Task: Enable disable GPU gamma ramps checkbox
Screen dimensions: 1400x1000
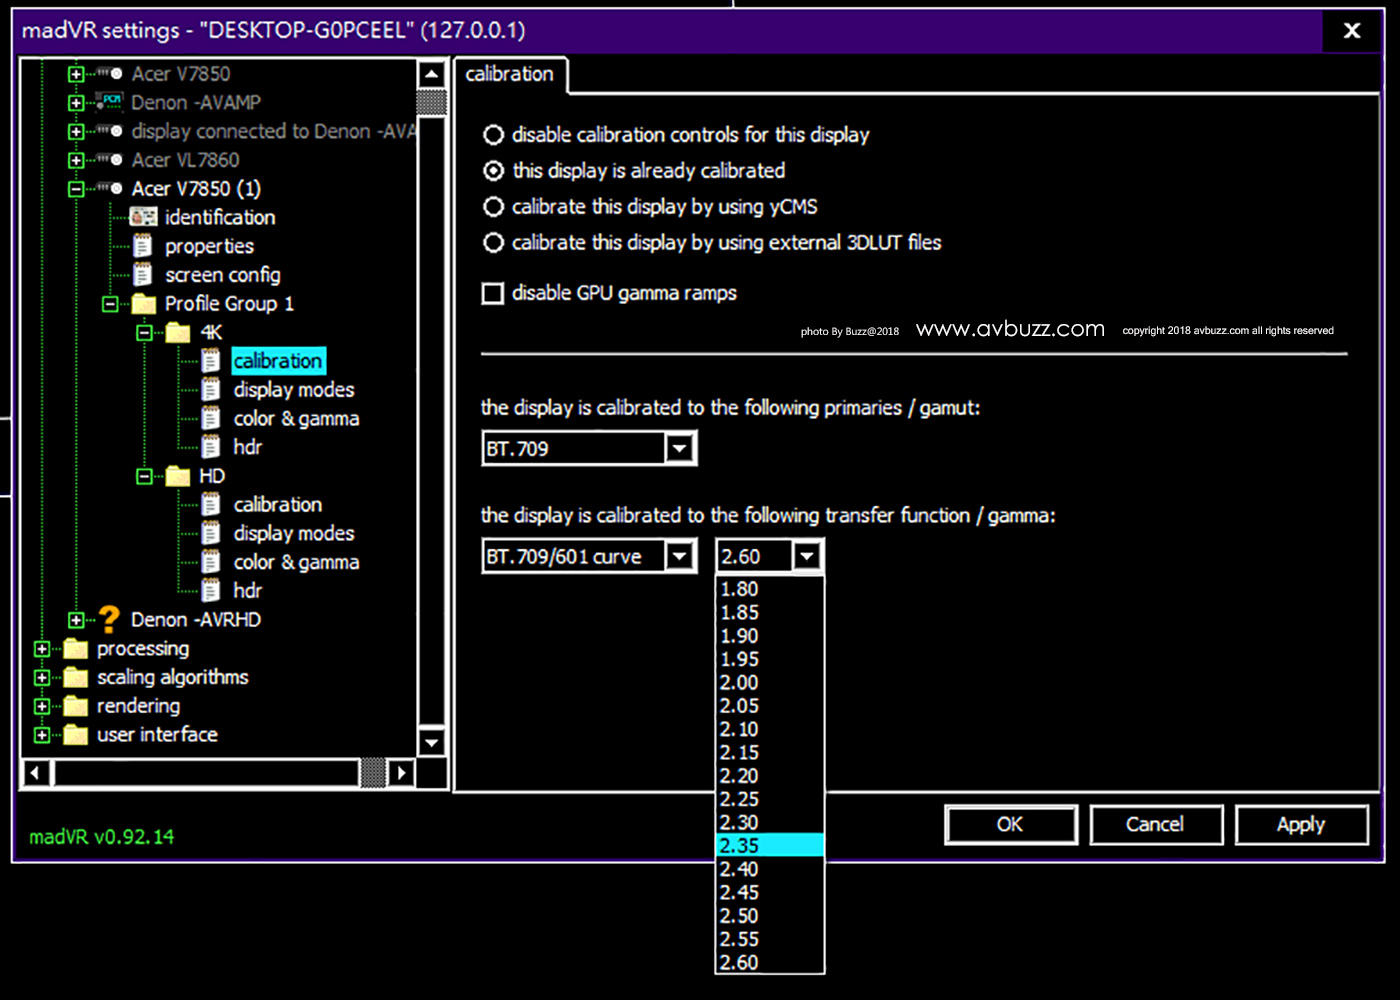Action: click(x=493, y=293)
